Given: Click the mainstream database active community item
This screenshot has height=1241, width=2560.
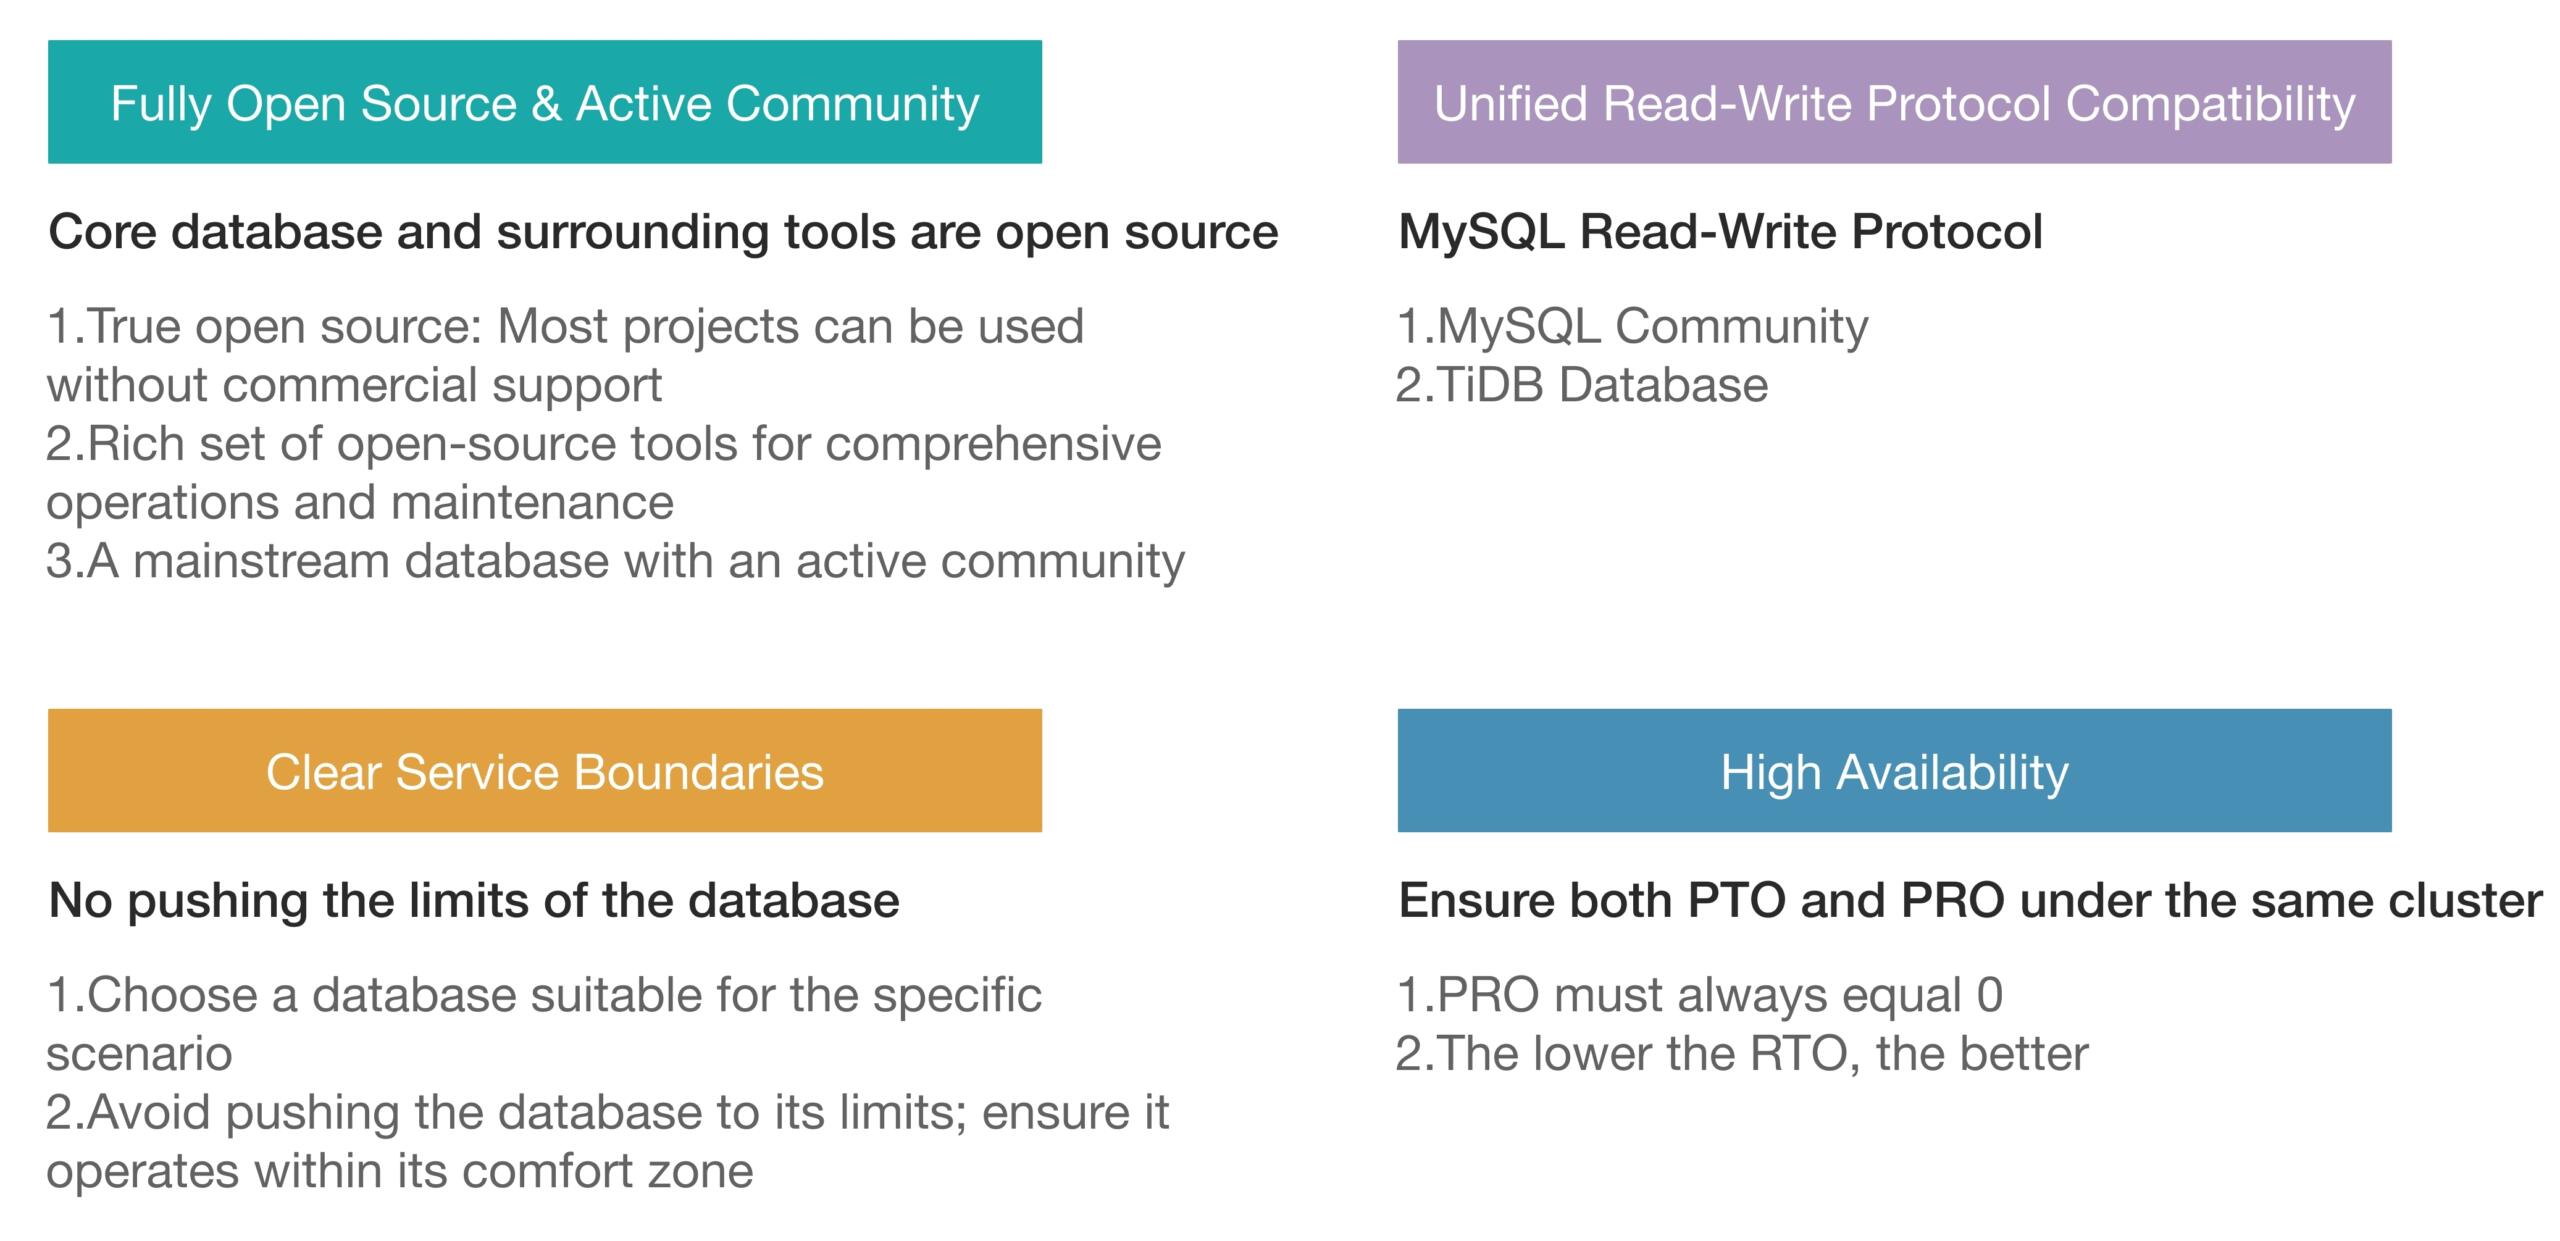Looking at the screenshot, I should (615, 561).
